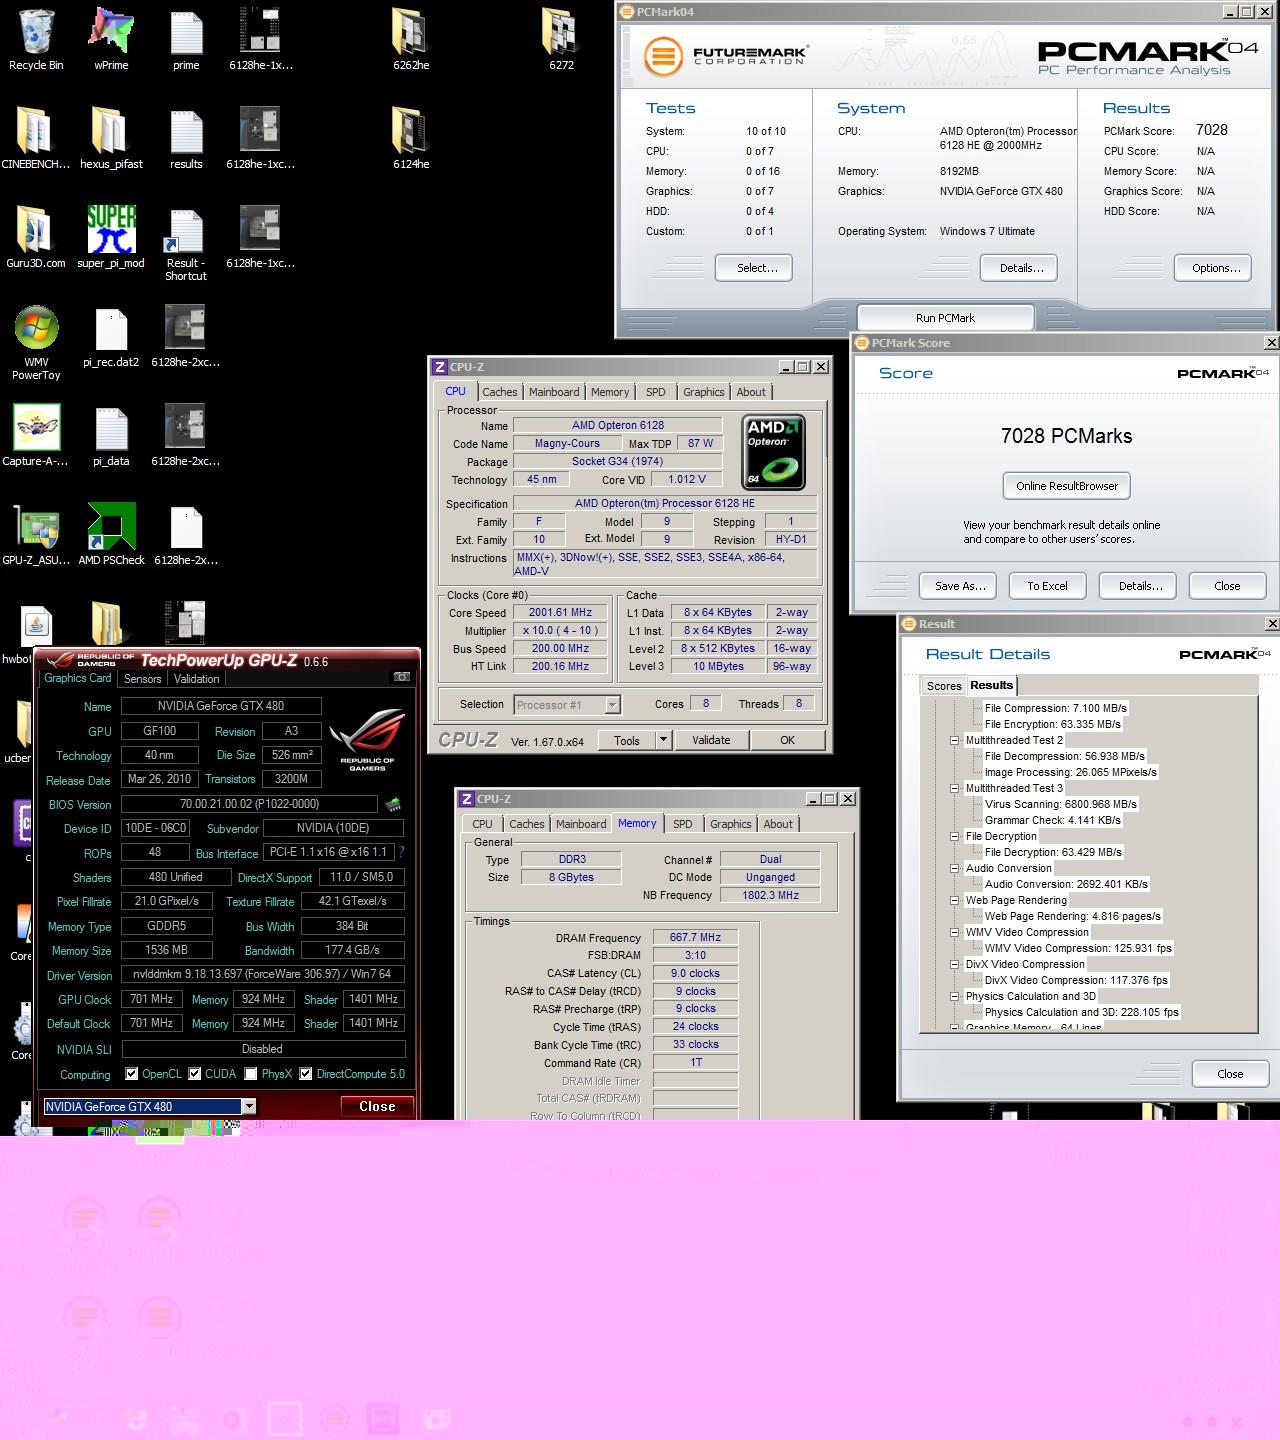Open the Recycle Bin desktop icon

[x=36, y=40]
